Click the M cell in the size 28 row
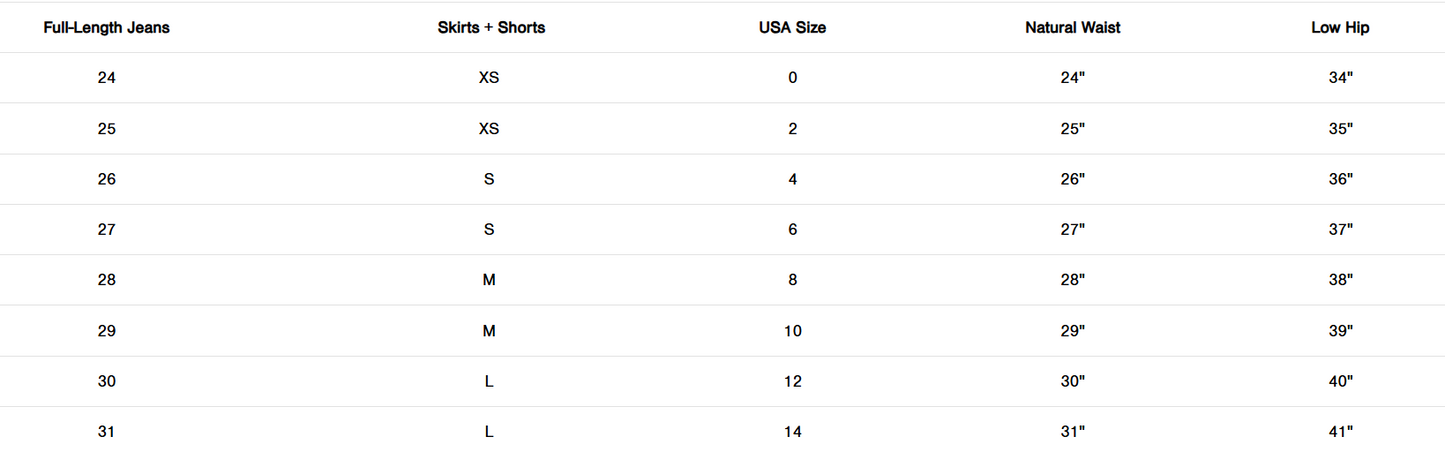Viewport: 1445px width, 452px height. pyautogui.click(x=489, y=280)
